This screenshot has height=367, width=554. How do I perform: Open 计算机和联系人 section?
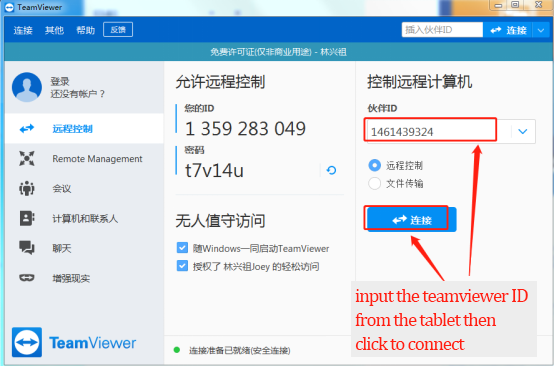point(84,218)
